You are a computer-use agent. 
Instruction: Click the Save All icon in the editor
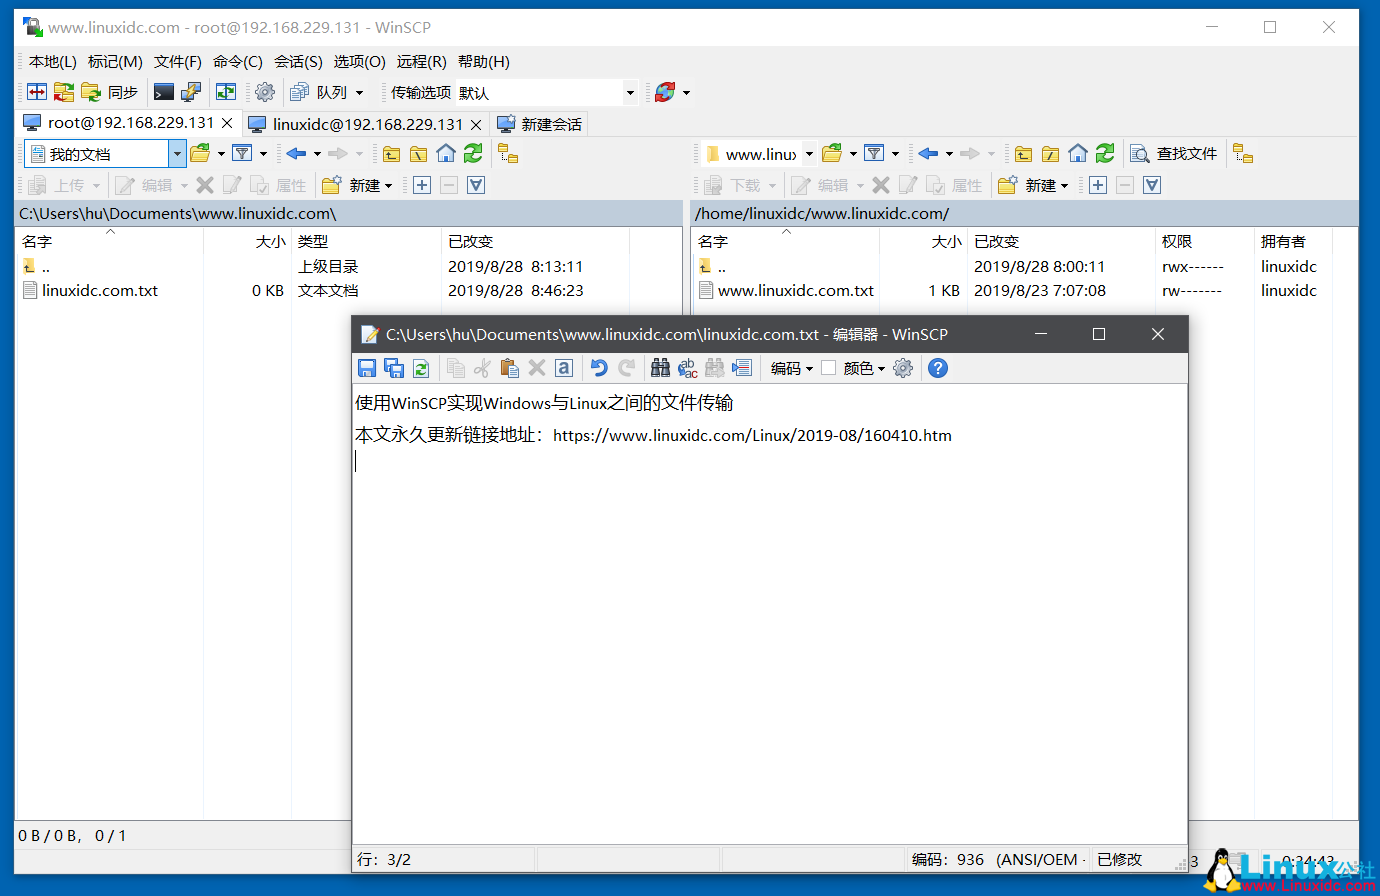tap(394, 368)
